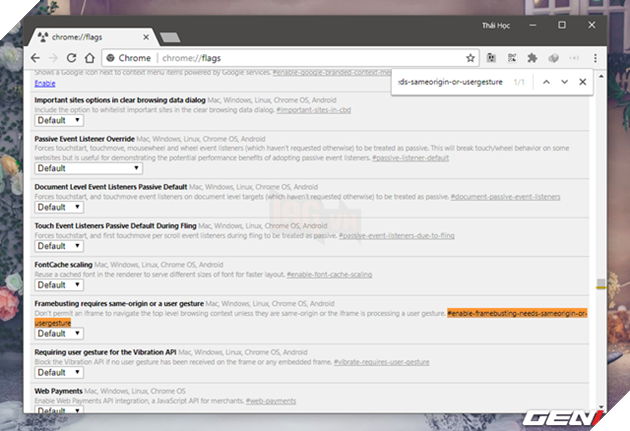The image size is (630, 431).
Task: Click 'Document Level Event Listeners Passive Default' title
Action: tap(111, 187)
